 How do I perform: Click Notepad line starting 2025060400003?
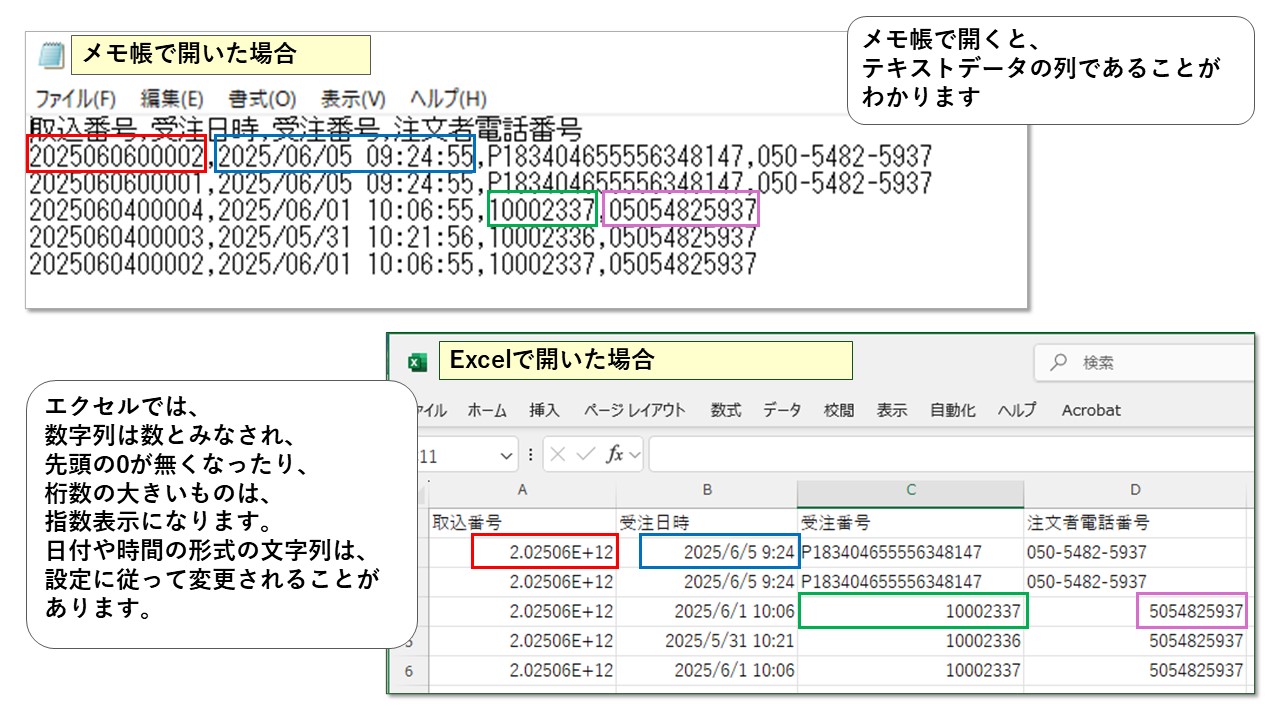(393, 237)
